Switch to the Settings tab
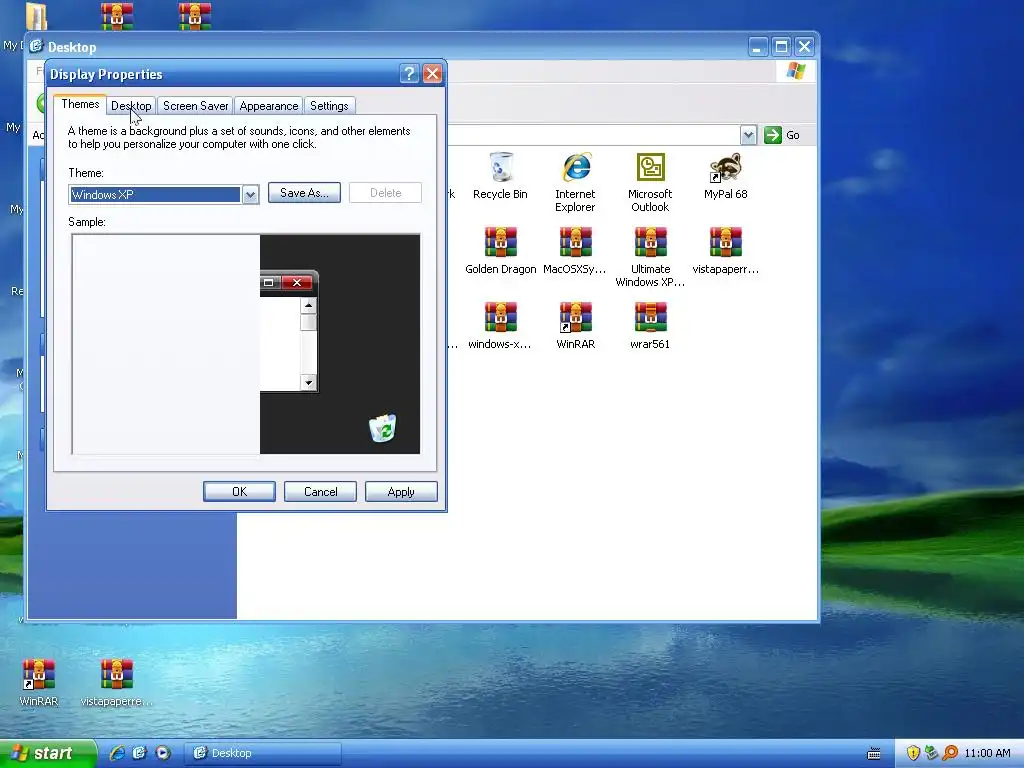 [x=329, y=106]
